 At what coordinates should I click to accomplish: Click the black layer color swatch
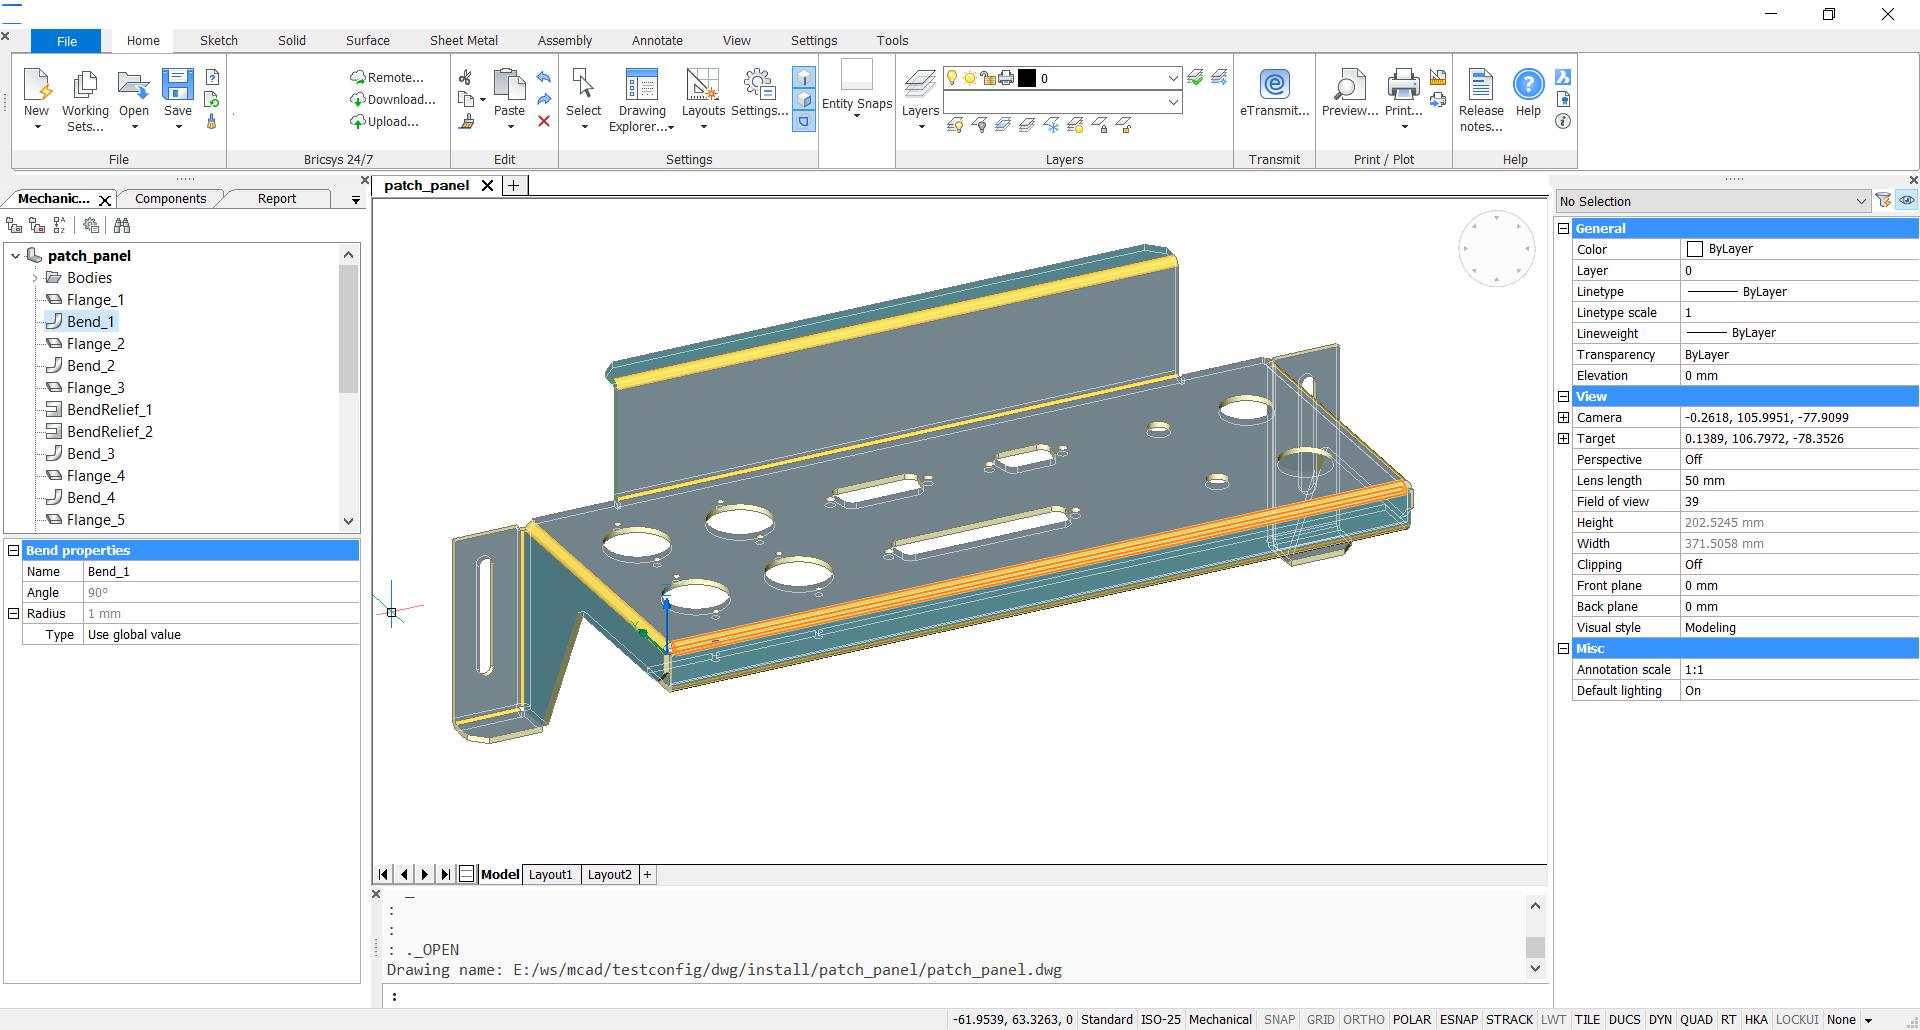[x=1027, y=78]
